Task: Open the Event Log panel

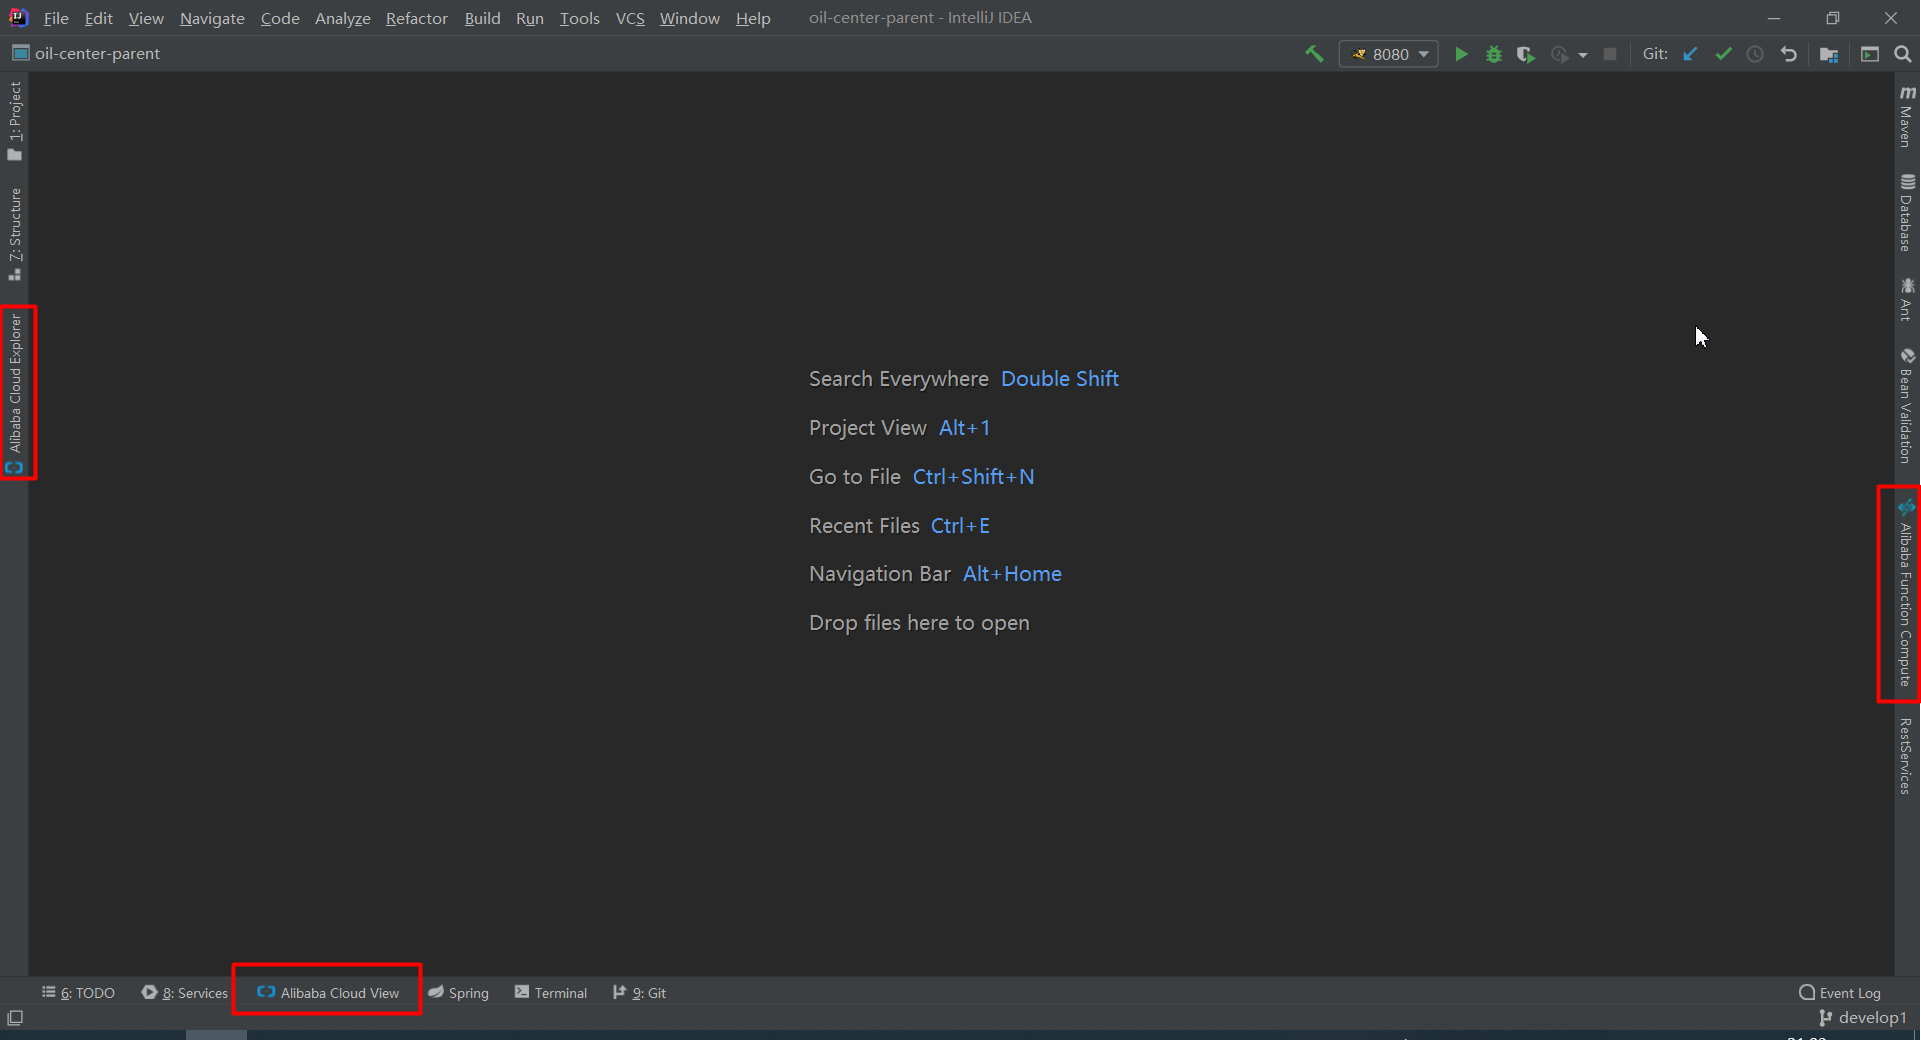Action: coord(1840,993)
